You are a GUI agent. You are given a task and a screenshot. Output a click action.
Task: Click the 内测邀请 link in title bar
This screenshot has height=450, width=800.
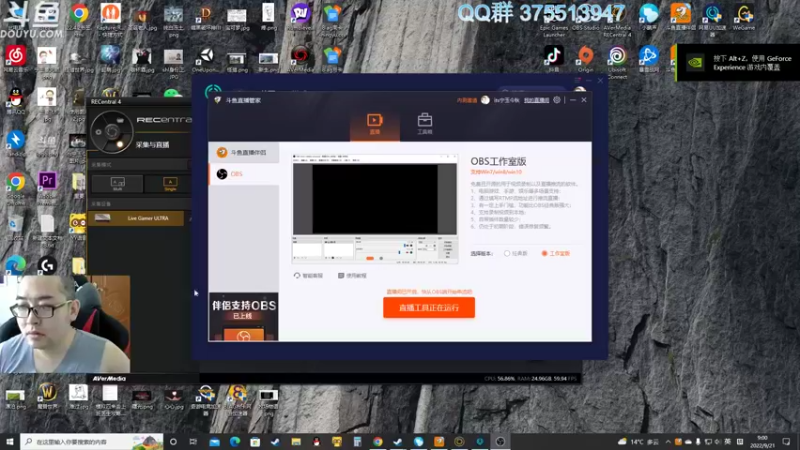tap(466, 101)
